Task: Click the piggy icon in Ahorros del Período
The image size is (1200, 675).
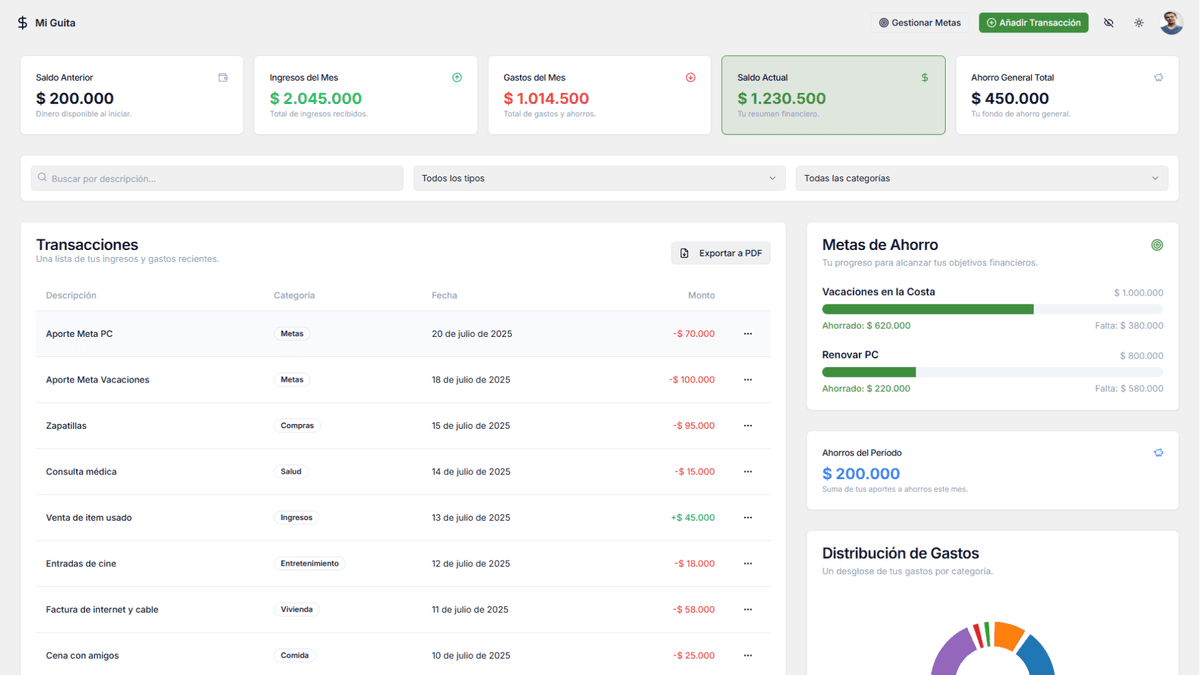Action: coord(1158,453)
